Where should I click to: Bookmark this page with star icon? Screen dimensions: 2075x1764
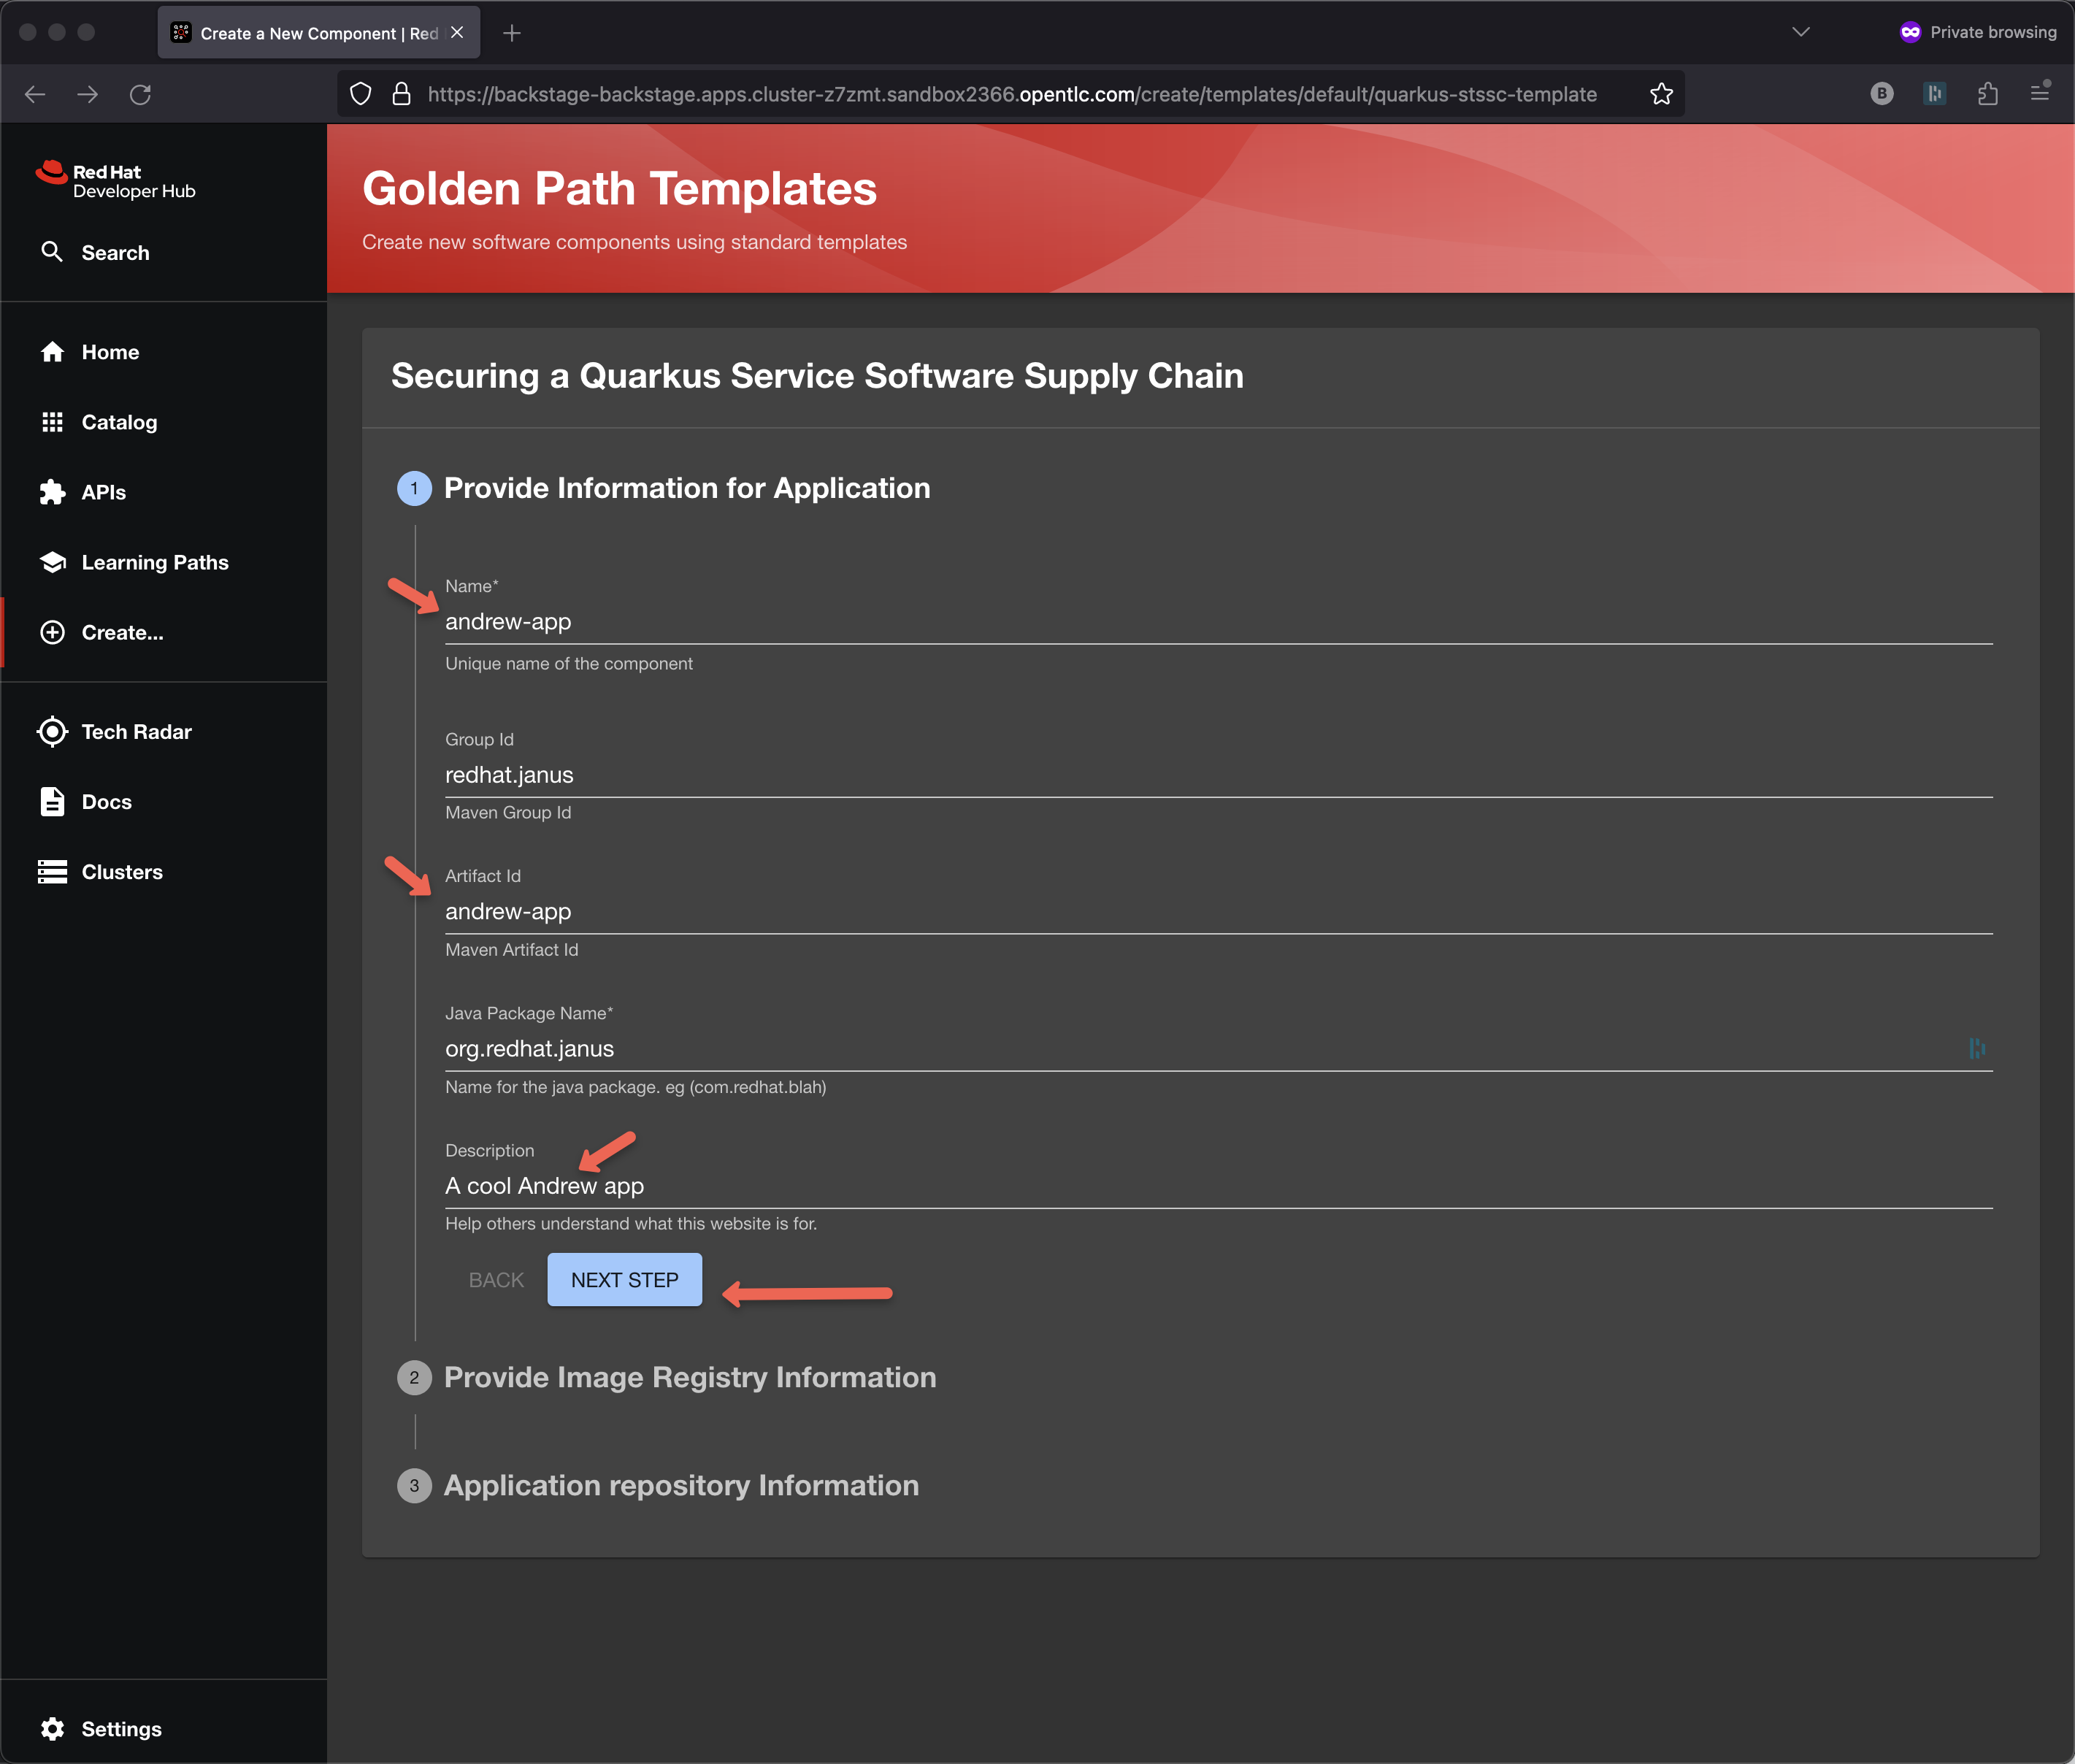[1661, 94]
